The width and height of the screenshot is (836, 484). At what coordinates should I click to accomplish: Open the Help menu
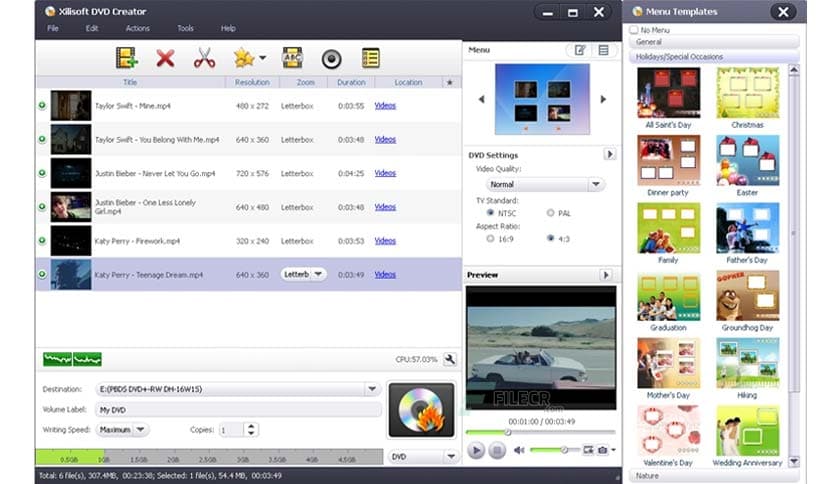point(228,28)
